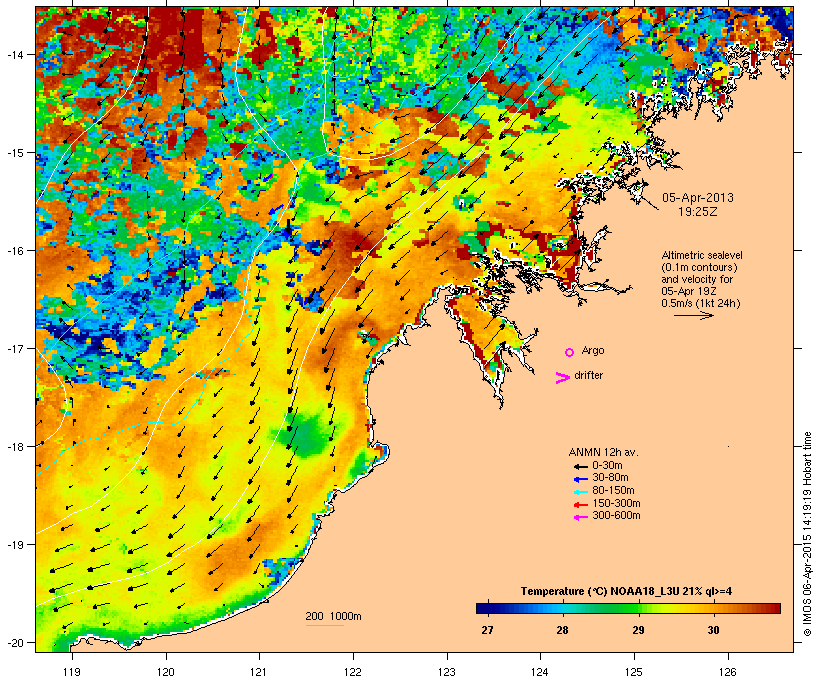Click the 'ANMN 12h av.' heading
820x680 pixels.
click(x=603, y=452)
